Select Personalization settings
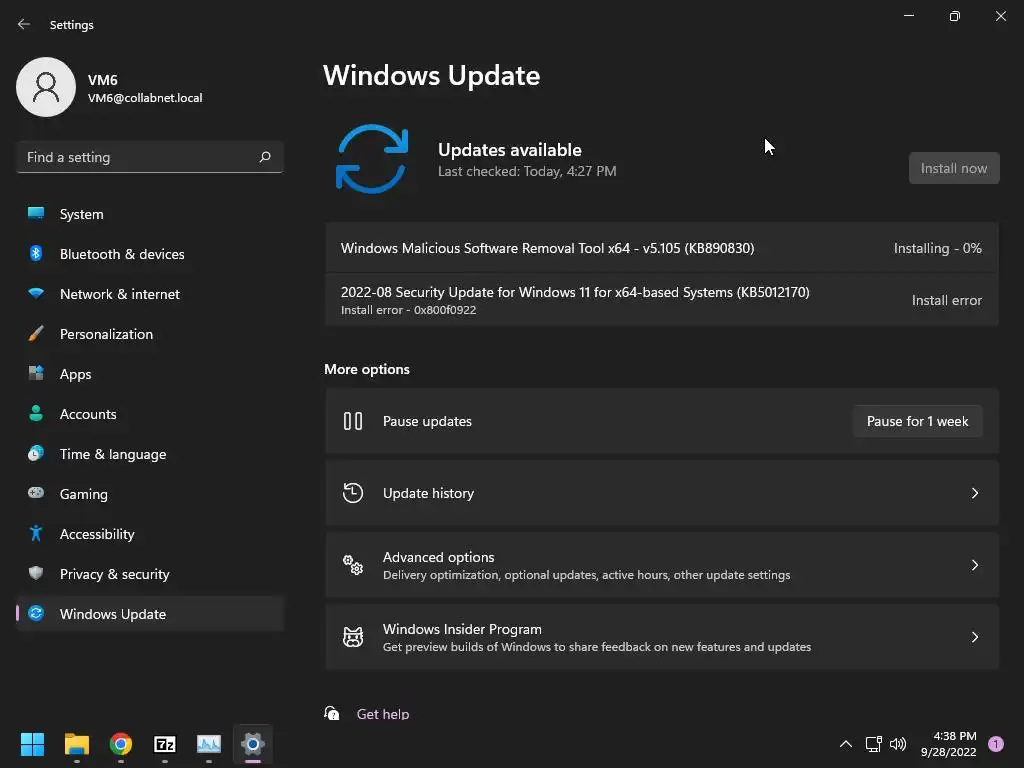The width and height of the screenshot is (1024, 768). pos(150,334)
